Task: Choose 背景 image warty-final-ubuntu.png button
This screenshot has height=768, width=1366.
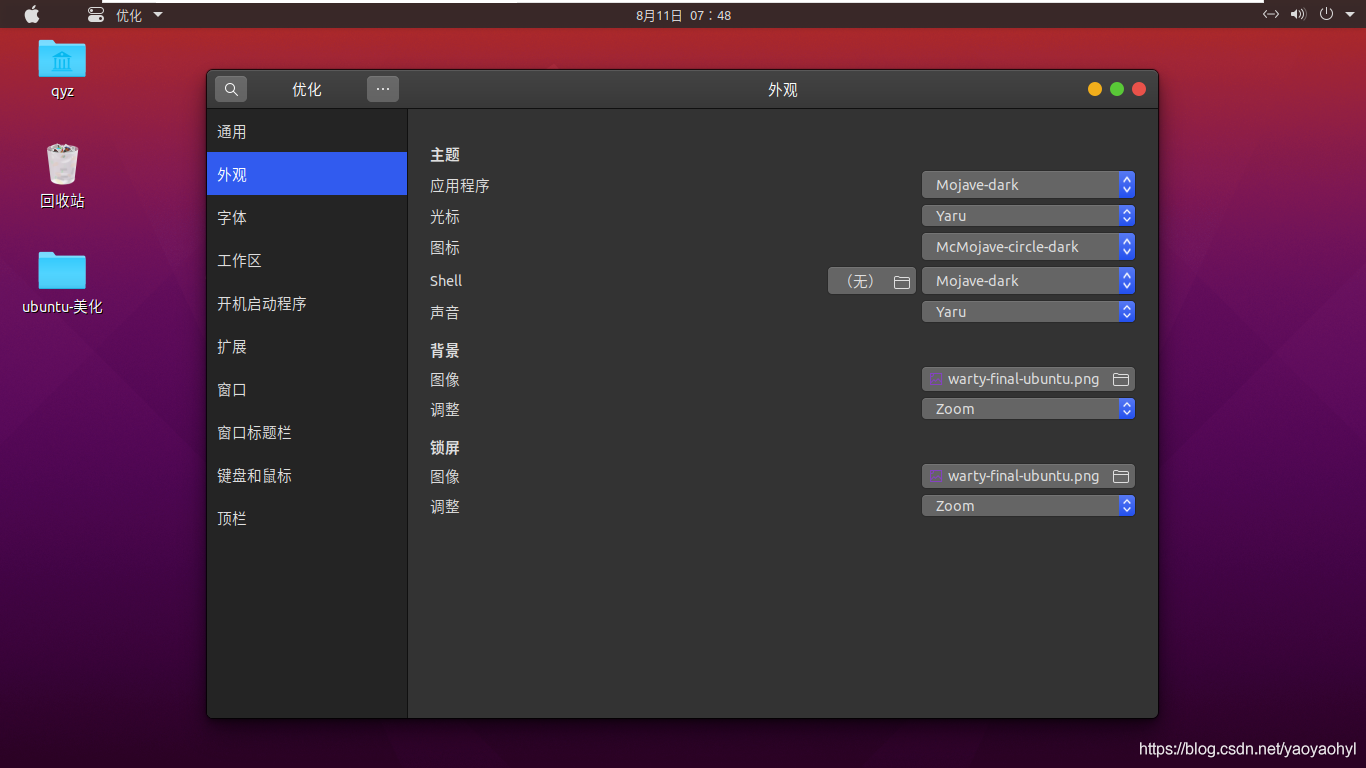Action: [1028, 379]
